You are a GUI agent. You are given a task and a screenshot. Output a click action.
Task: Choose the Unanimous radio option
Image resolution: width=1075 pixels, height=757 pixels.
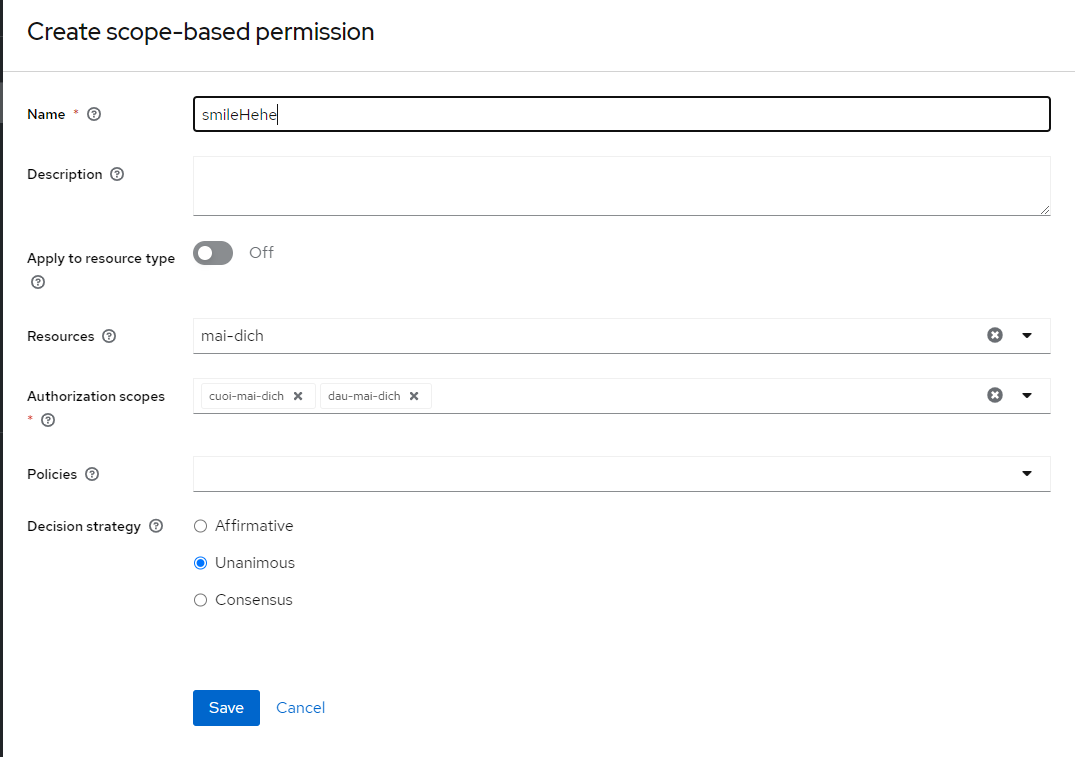(201, 563)
